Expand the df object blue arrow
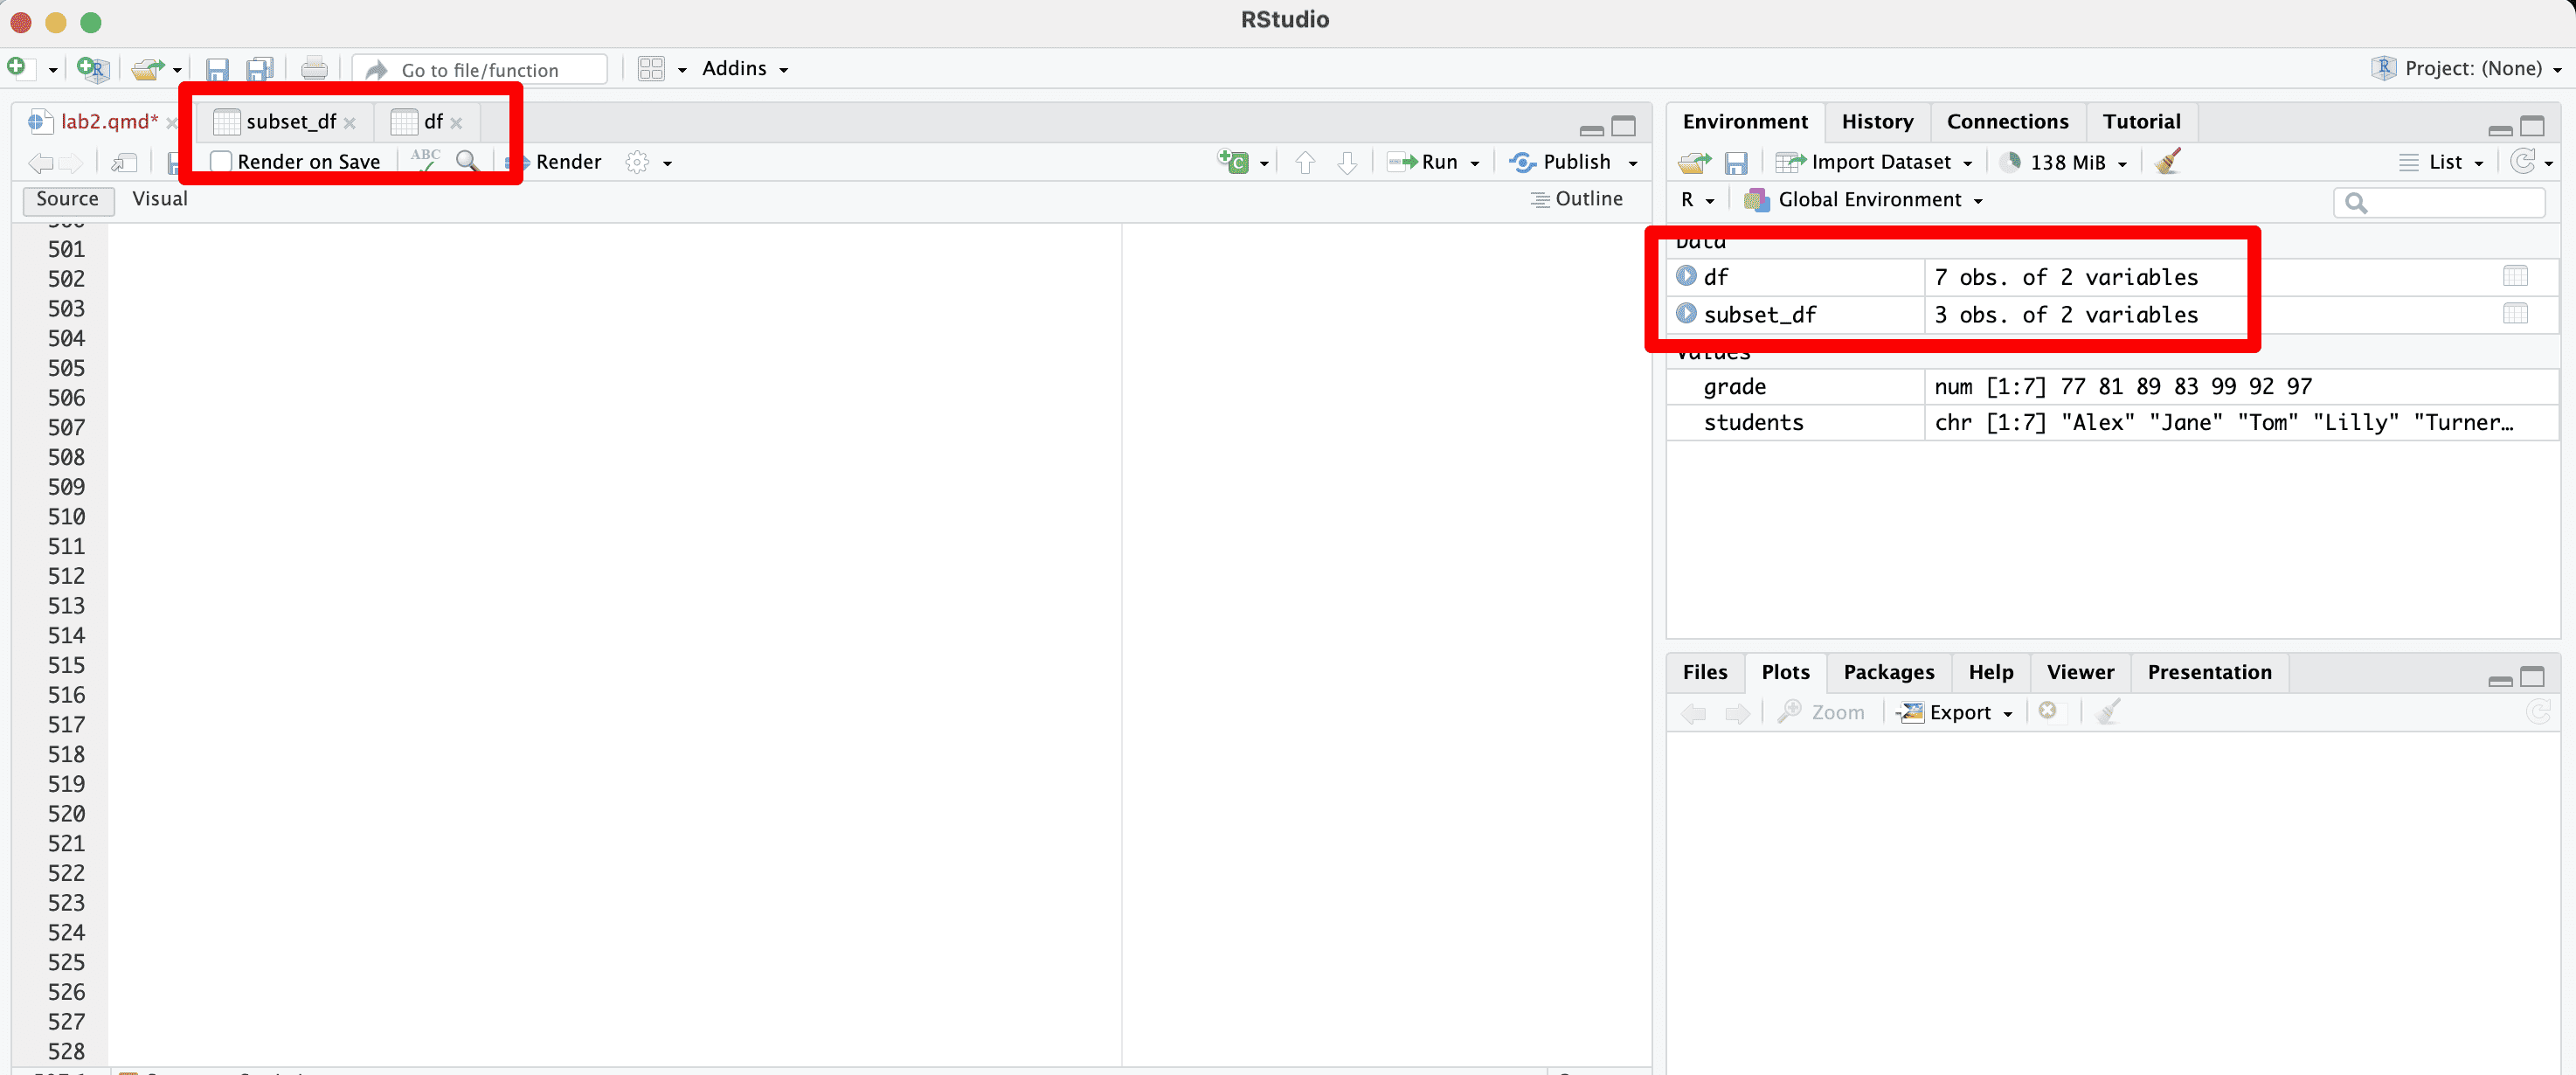Screen dimensions: 2576x1075 click(x=1686, y=276)
